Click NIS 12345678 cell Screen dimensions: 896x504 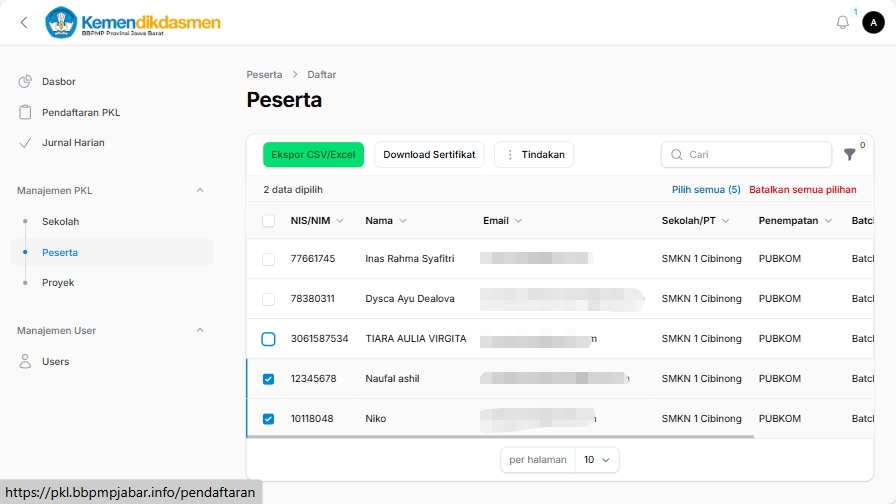313,379
